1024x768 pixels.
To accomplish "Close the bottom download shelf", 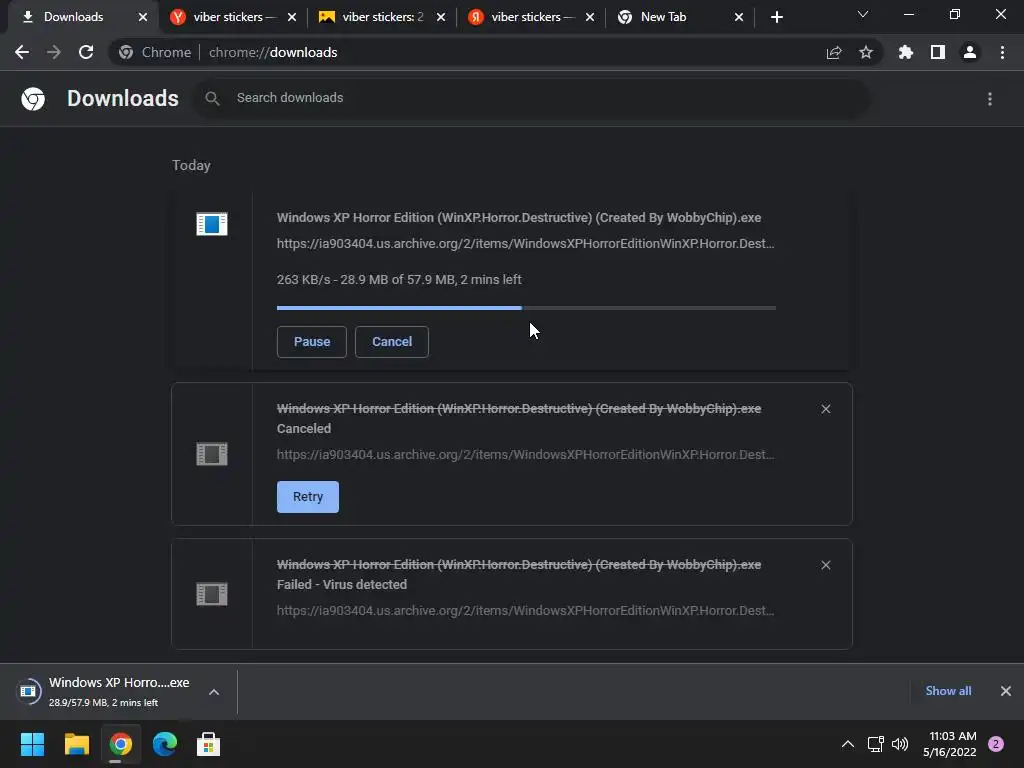I will coord(1006,691).
